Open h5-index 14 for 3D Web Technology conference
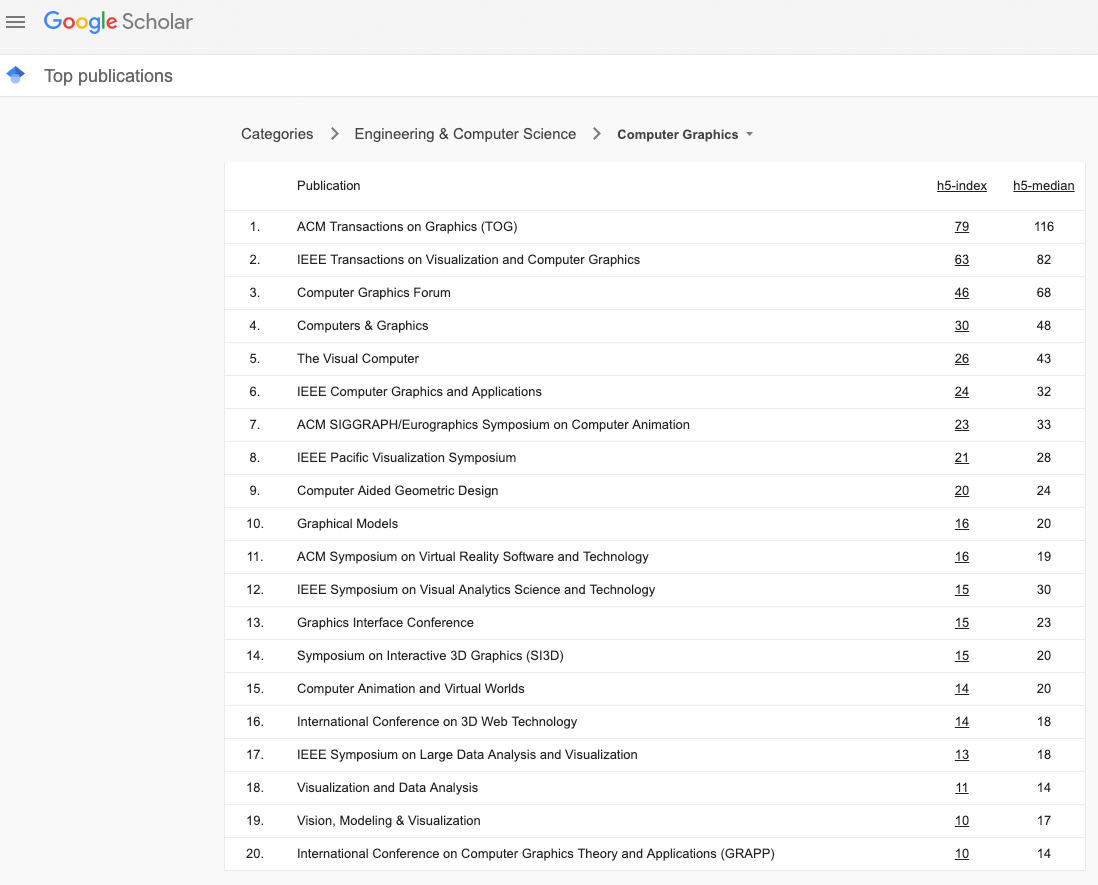The height and width of the screenshot is (885, 1098). [961, 721]
